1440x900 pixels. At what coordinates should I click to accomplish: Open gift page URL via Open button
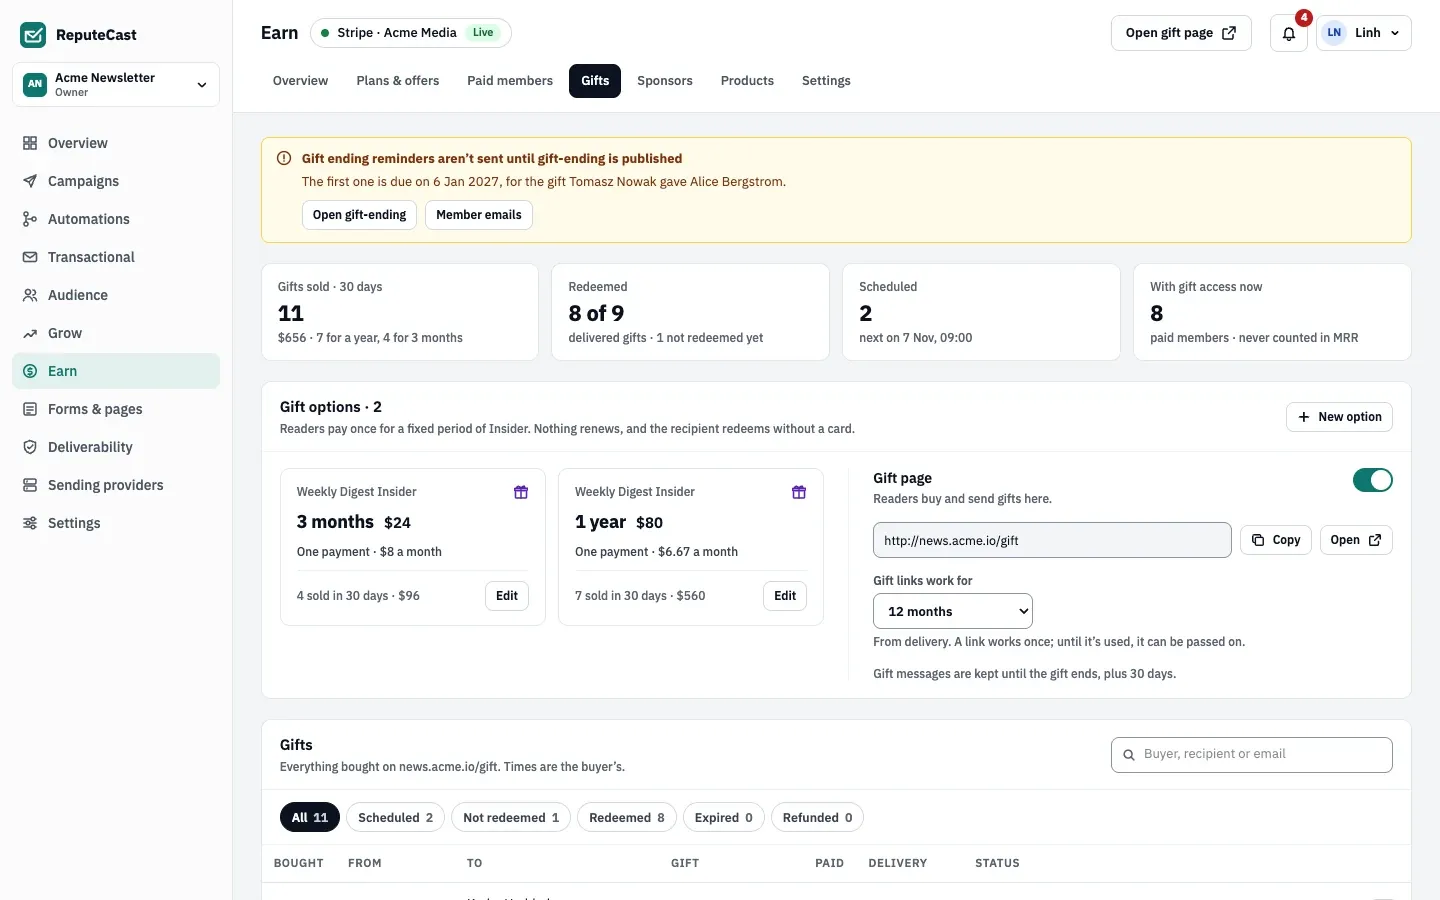pos(1356,540)
